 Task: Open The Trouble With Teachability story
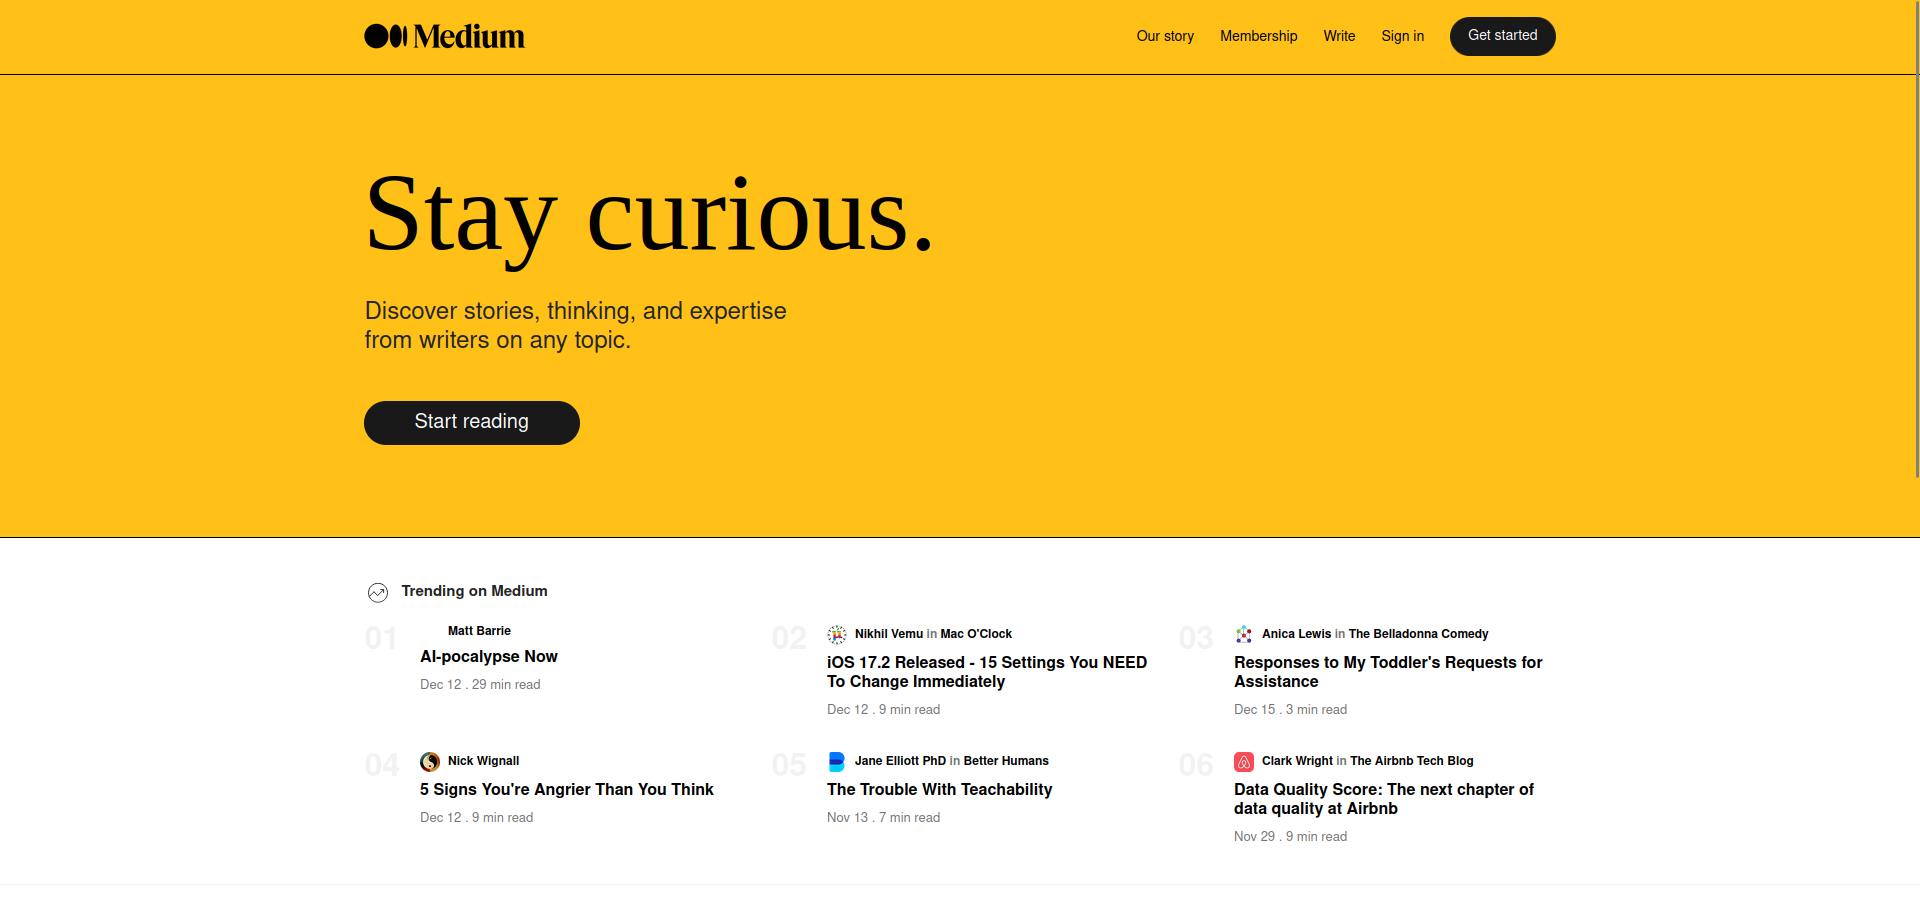[939, 790]
